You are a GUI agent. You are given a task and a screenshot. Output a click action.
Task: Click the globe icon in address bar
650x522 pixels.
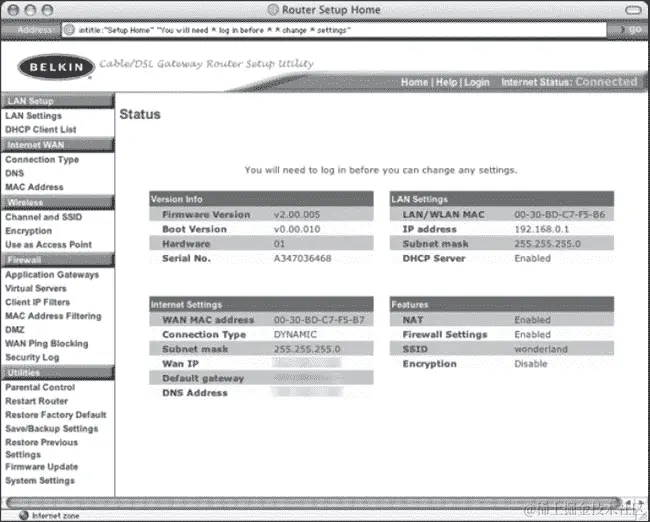pyautogui.click(x=69, y=30)
